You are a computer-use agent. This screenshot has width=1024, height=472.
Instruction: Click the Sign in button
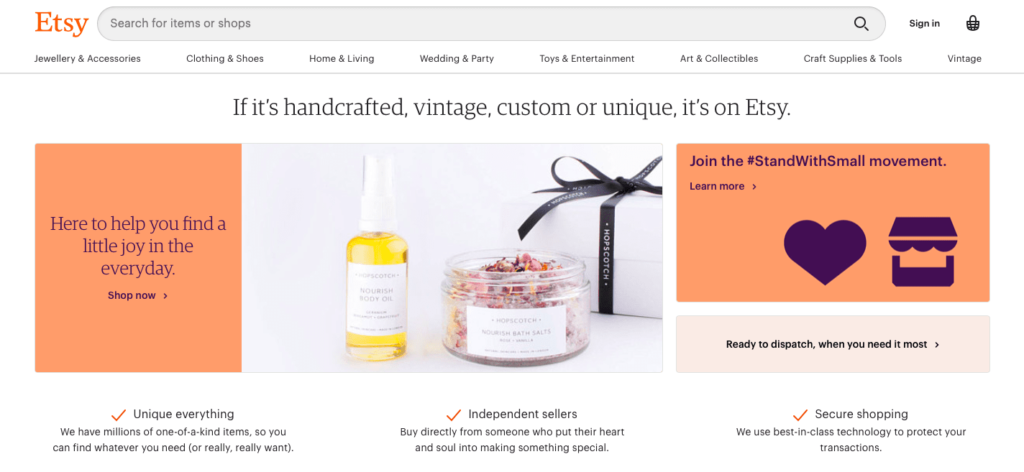924,24
